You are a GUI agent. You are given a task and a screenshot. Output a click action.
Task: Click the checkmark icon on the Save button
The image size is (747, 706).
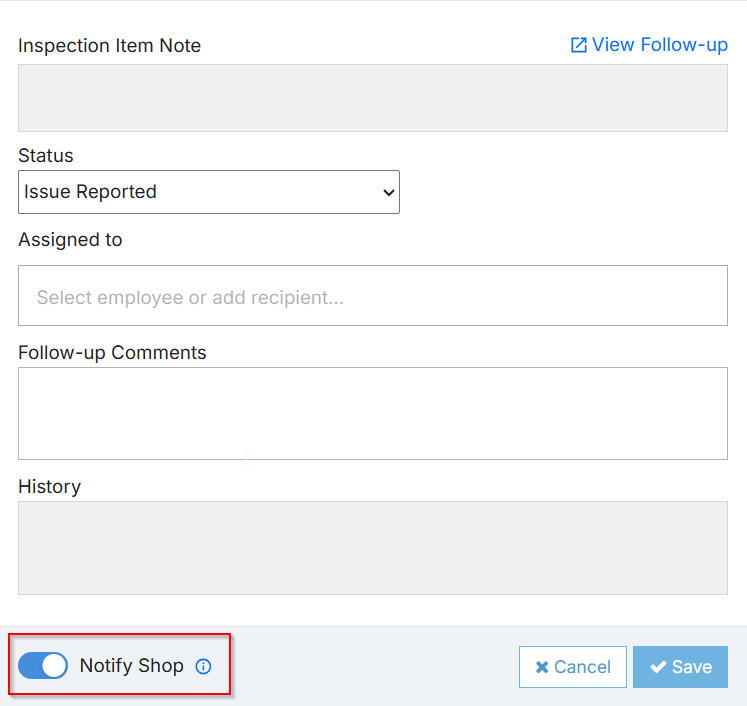(x=658, y=667)
